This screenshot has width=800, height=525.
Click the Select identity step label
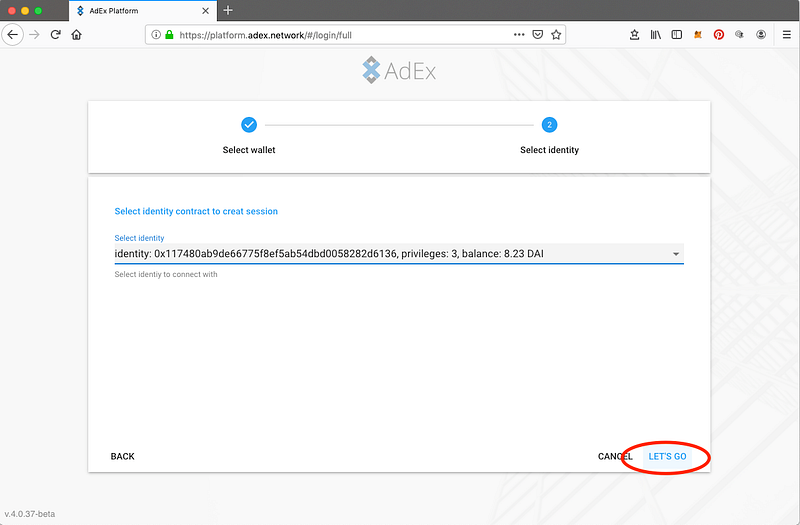pos(549,150)
